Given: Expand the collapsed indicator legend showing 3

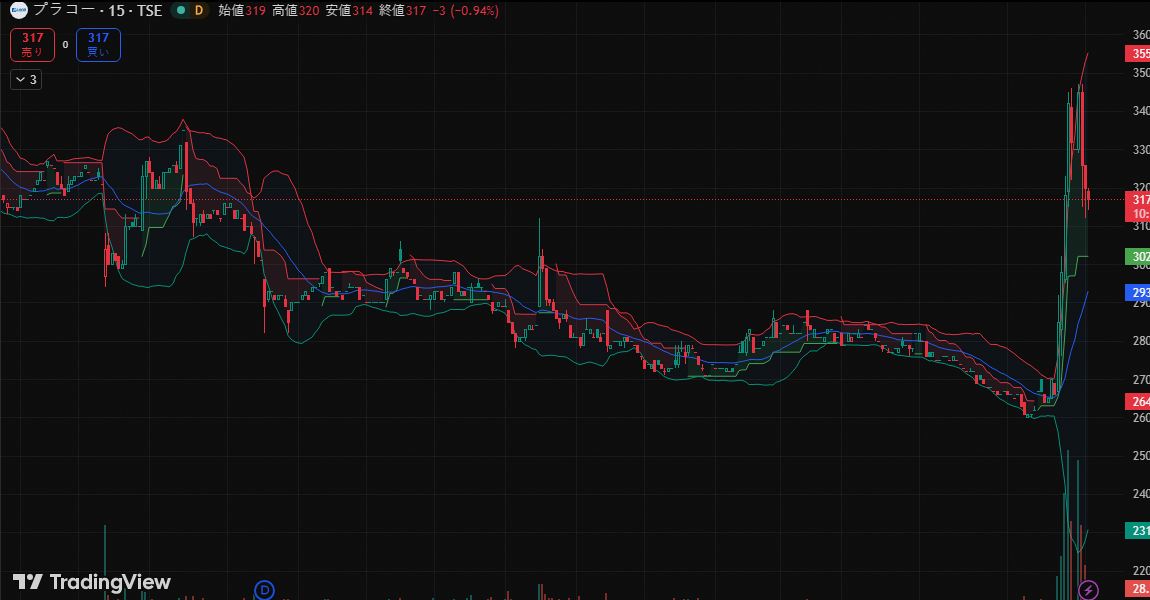Looking at the screenshot, I should click(x=26, y=79).
